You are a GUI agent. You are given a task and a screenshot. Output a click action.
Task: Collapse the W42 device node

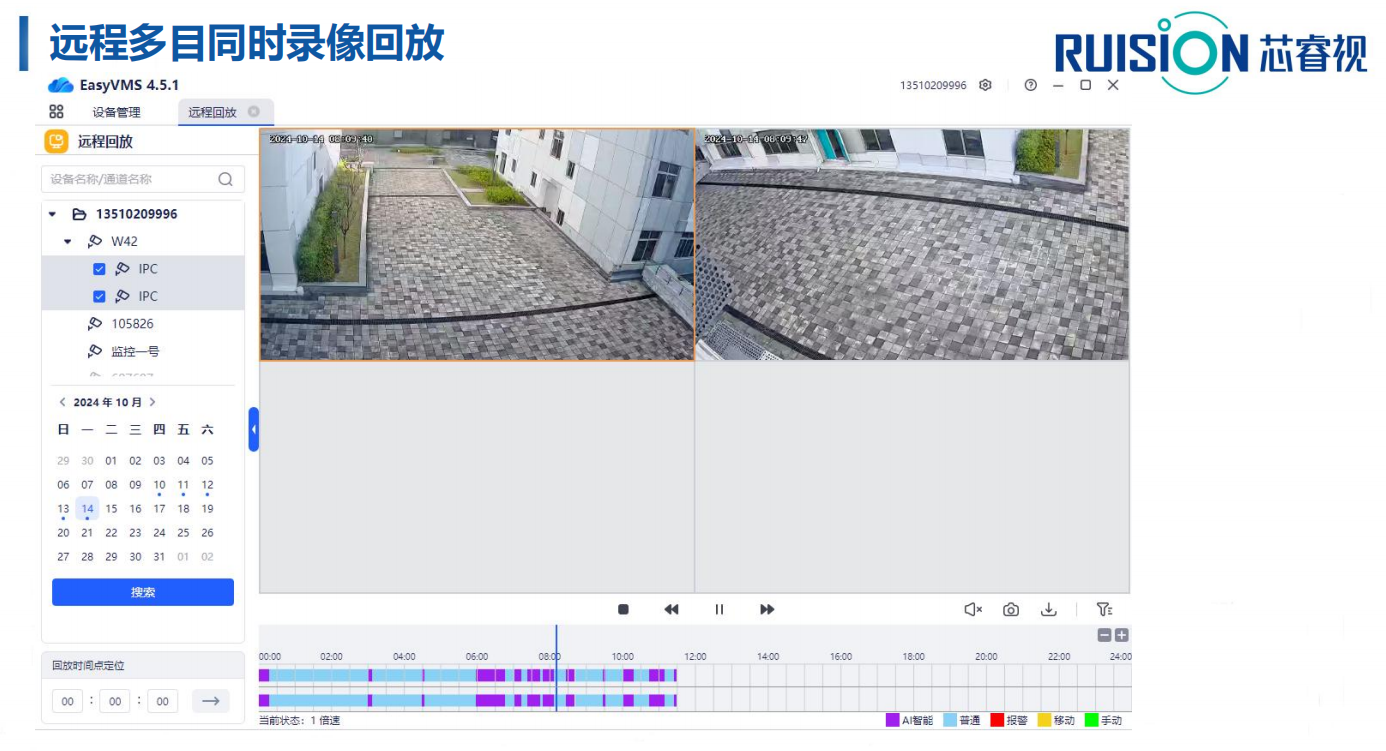tap(68, 241)
